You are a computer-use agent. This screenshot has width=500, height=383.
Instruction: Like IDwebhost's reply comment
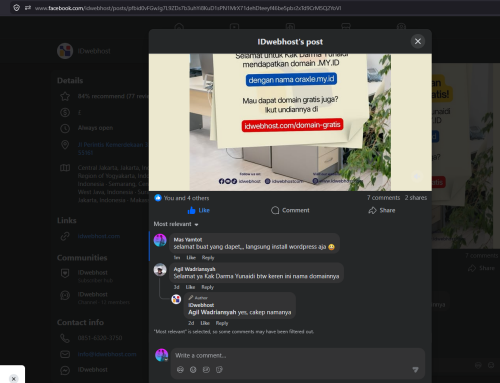(x=205, y=323)
